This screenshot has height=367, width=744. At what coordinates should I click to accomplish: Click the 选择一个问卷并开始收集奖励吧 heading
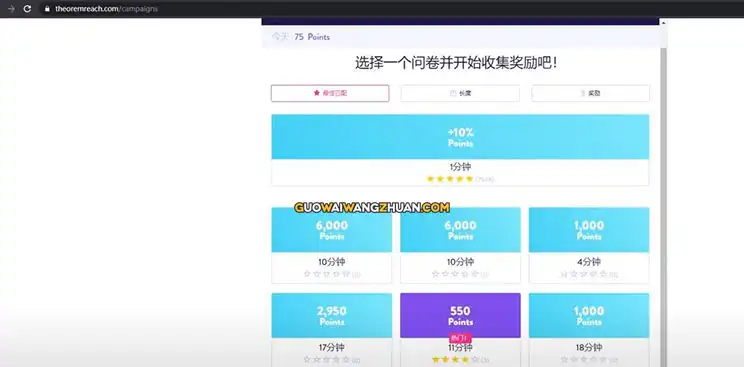(456, 63)
